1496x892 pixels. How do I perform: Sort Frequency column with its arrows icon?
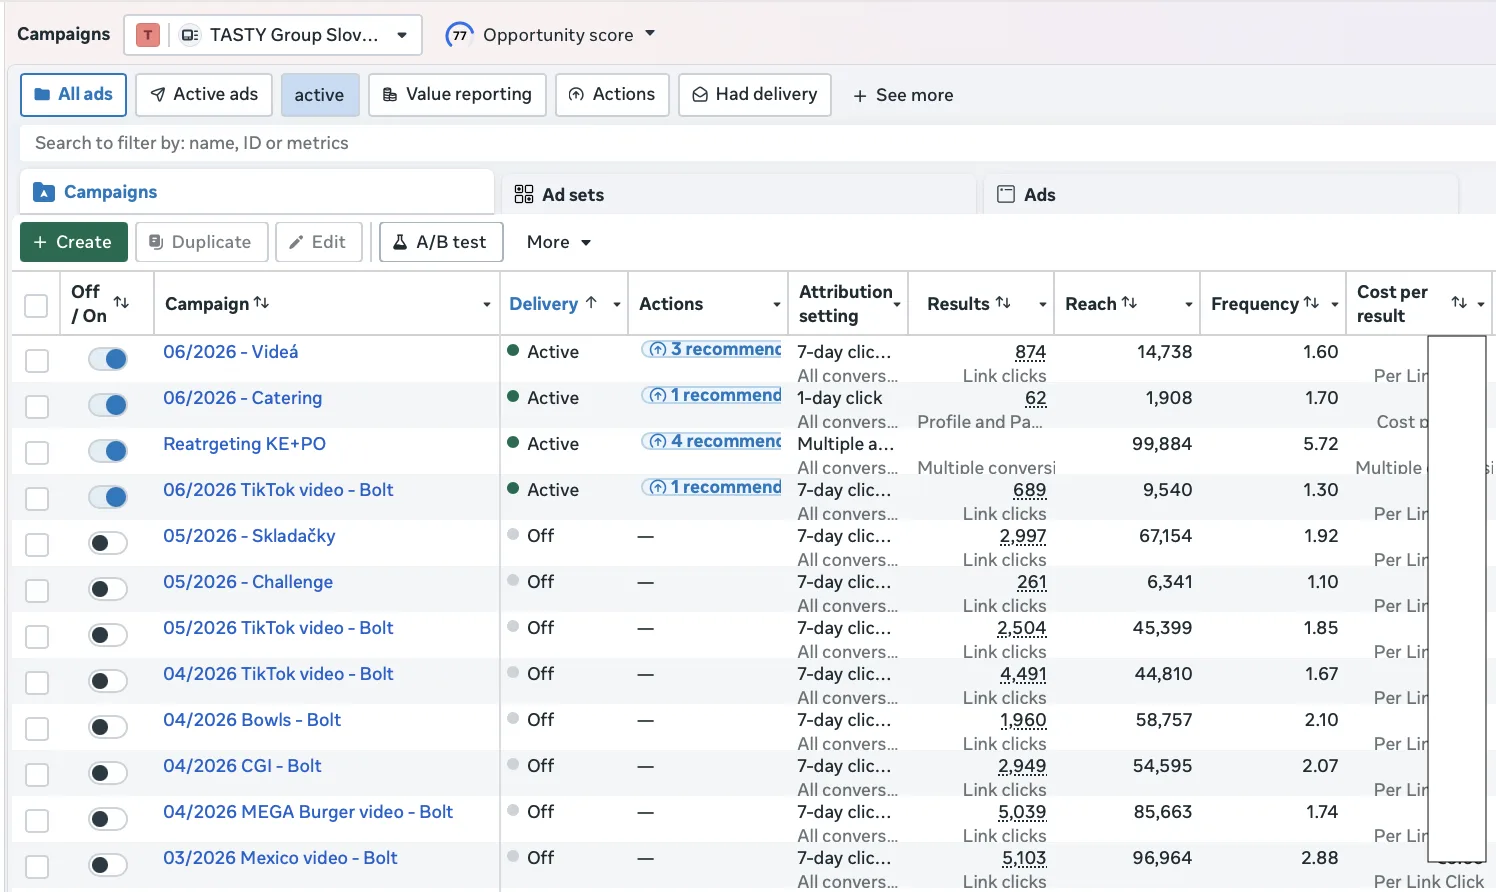click(x=1311, y=302)
